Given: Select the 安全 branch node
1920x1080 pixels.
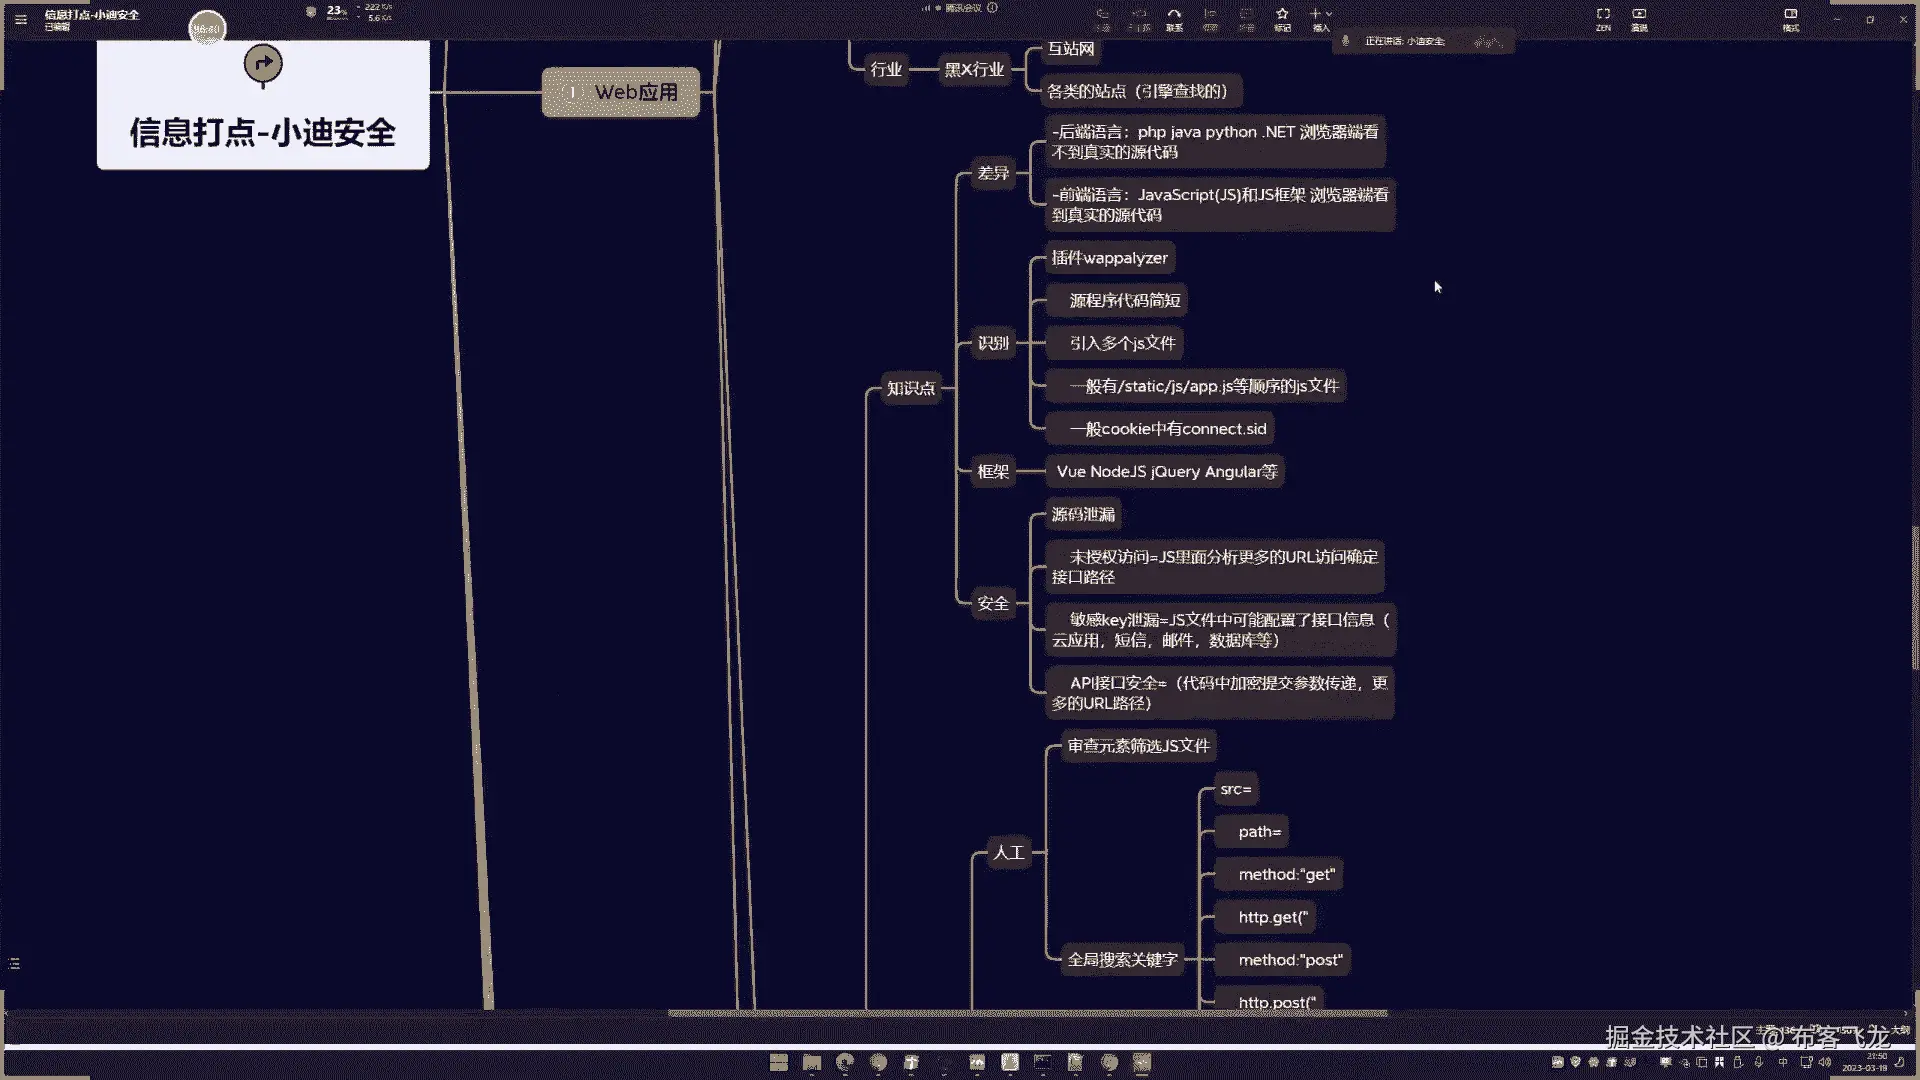Looking at the screenshot, I should [x=992, y=603].
